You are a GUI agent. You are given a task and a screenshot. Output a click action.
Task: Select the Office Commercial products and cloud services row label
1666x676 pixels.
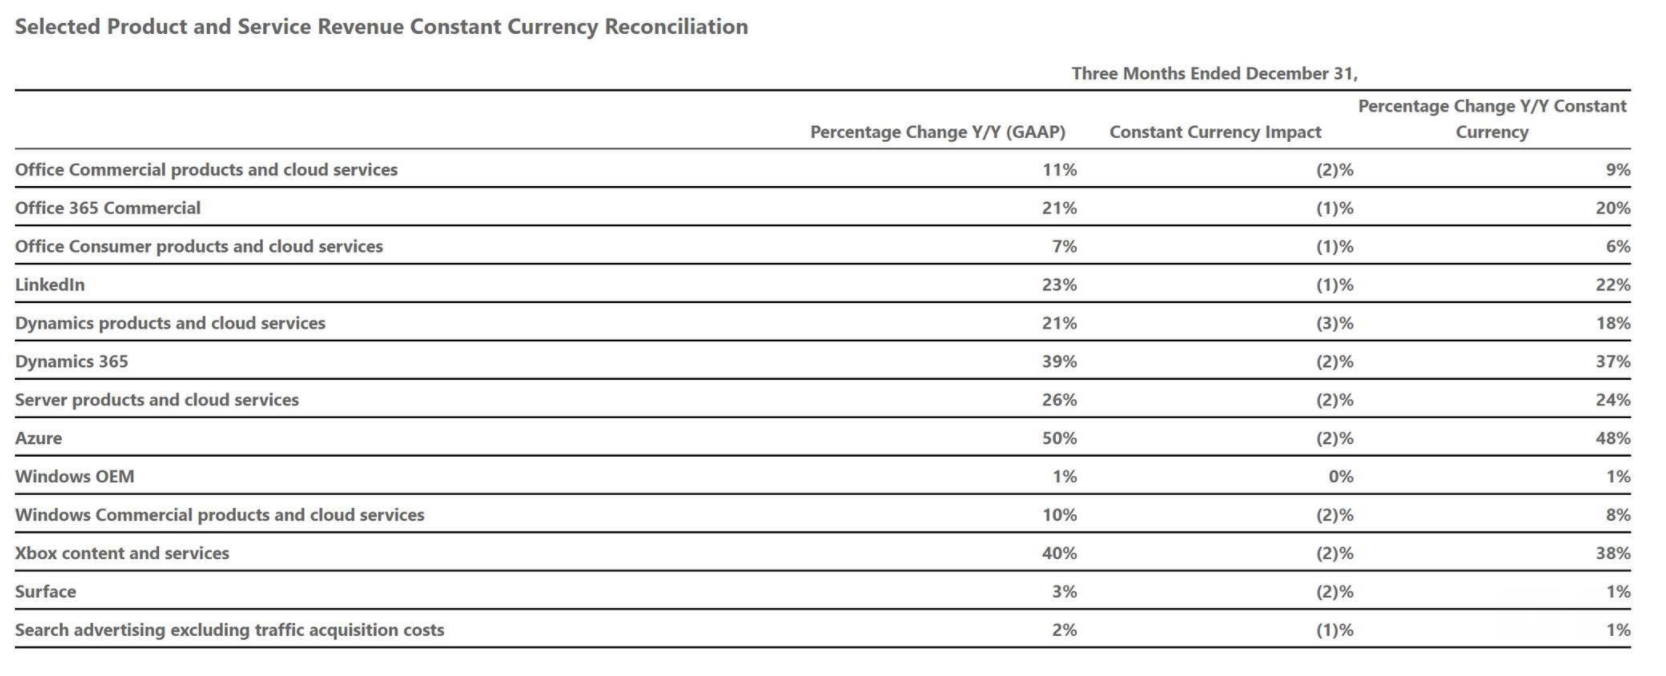tap(206, 170)
